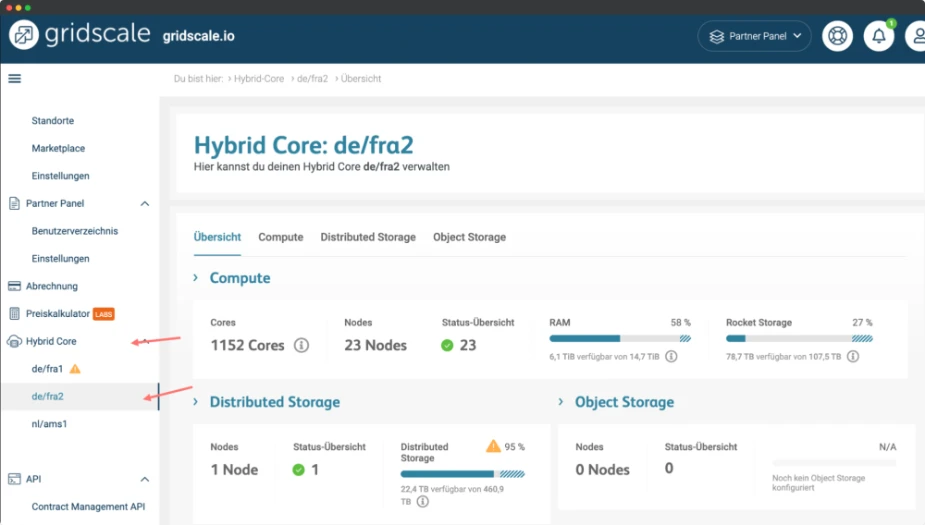Click green status check next to 23

pos(447,345)
